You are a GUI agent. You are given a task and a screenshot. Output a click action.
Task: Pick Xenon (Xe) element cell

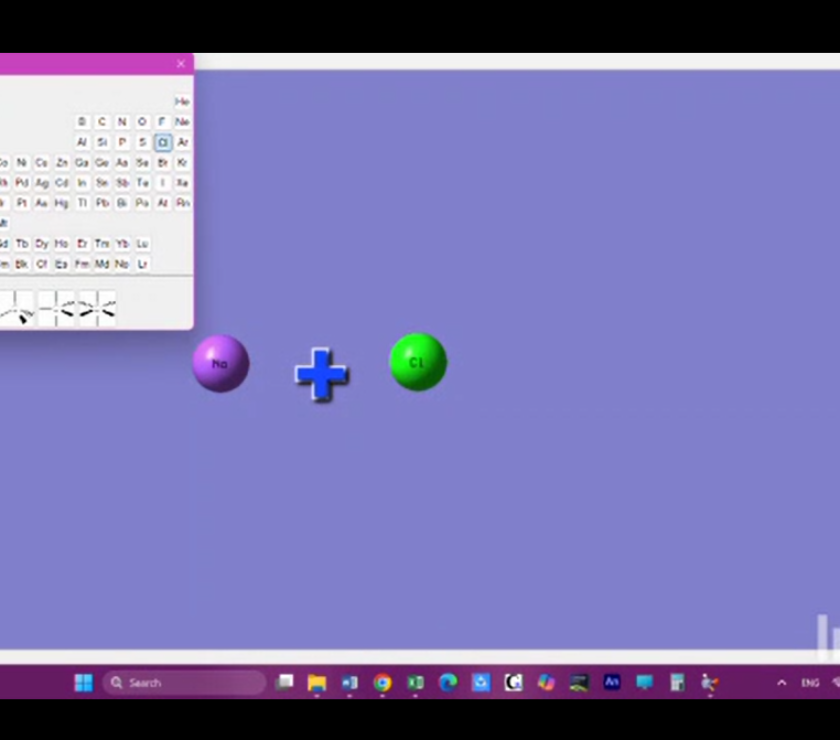point(183,183)
